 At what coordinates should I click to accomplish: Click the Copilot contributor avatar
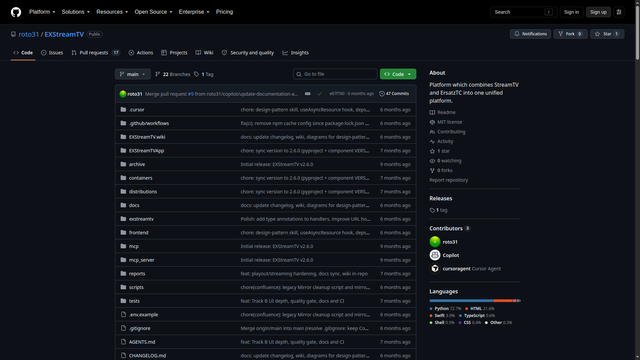coord(435,255)
